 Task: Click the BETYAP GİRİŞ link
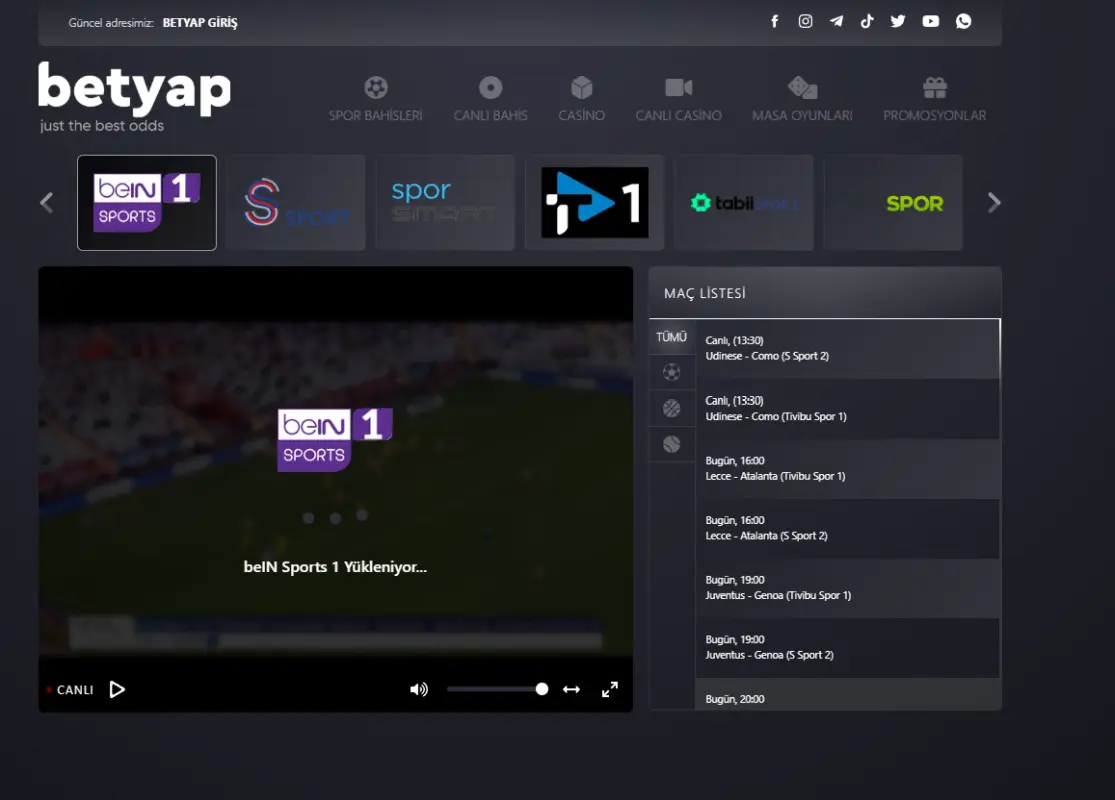point(199,21)
